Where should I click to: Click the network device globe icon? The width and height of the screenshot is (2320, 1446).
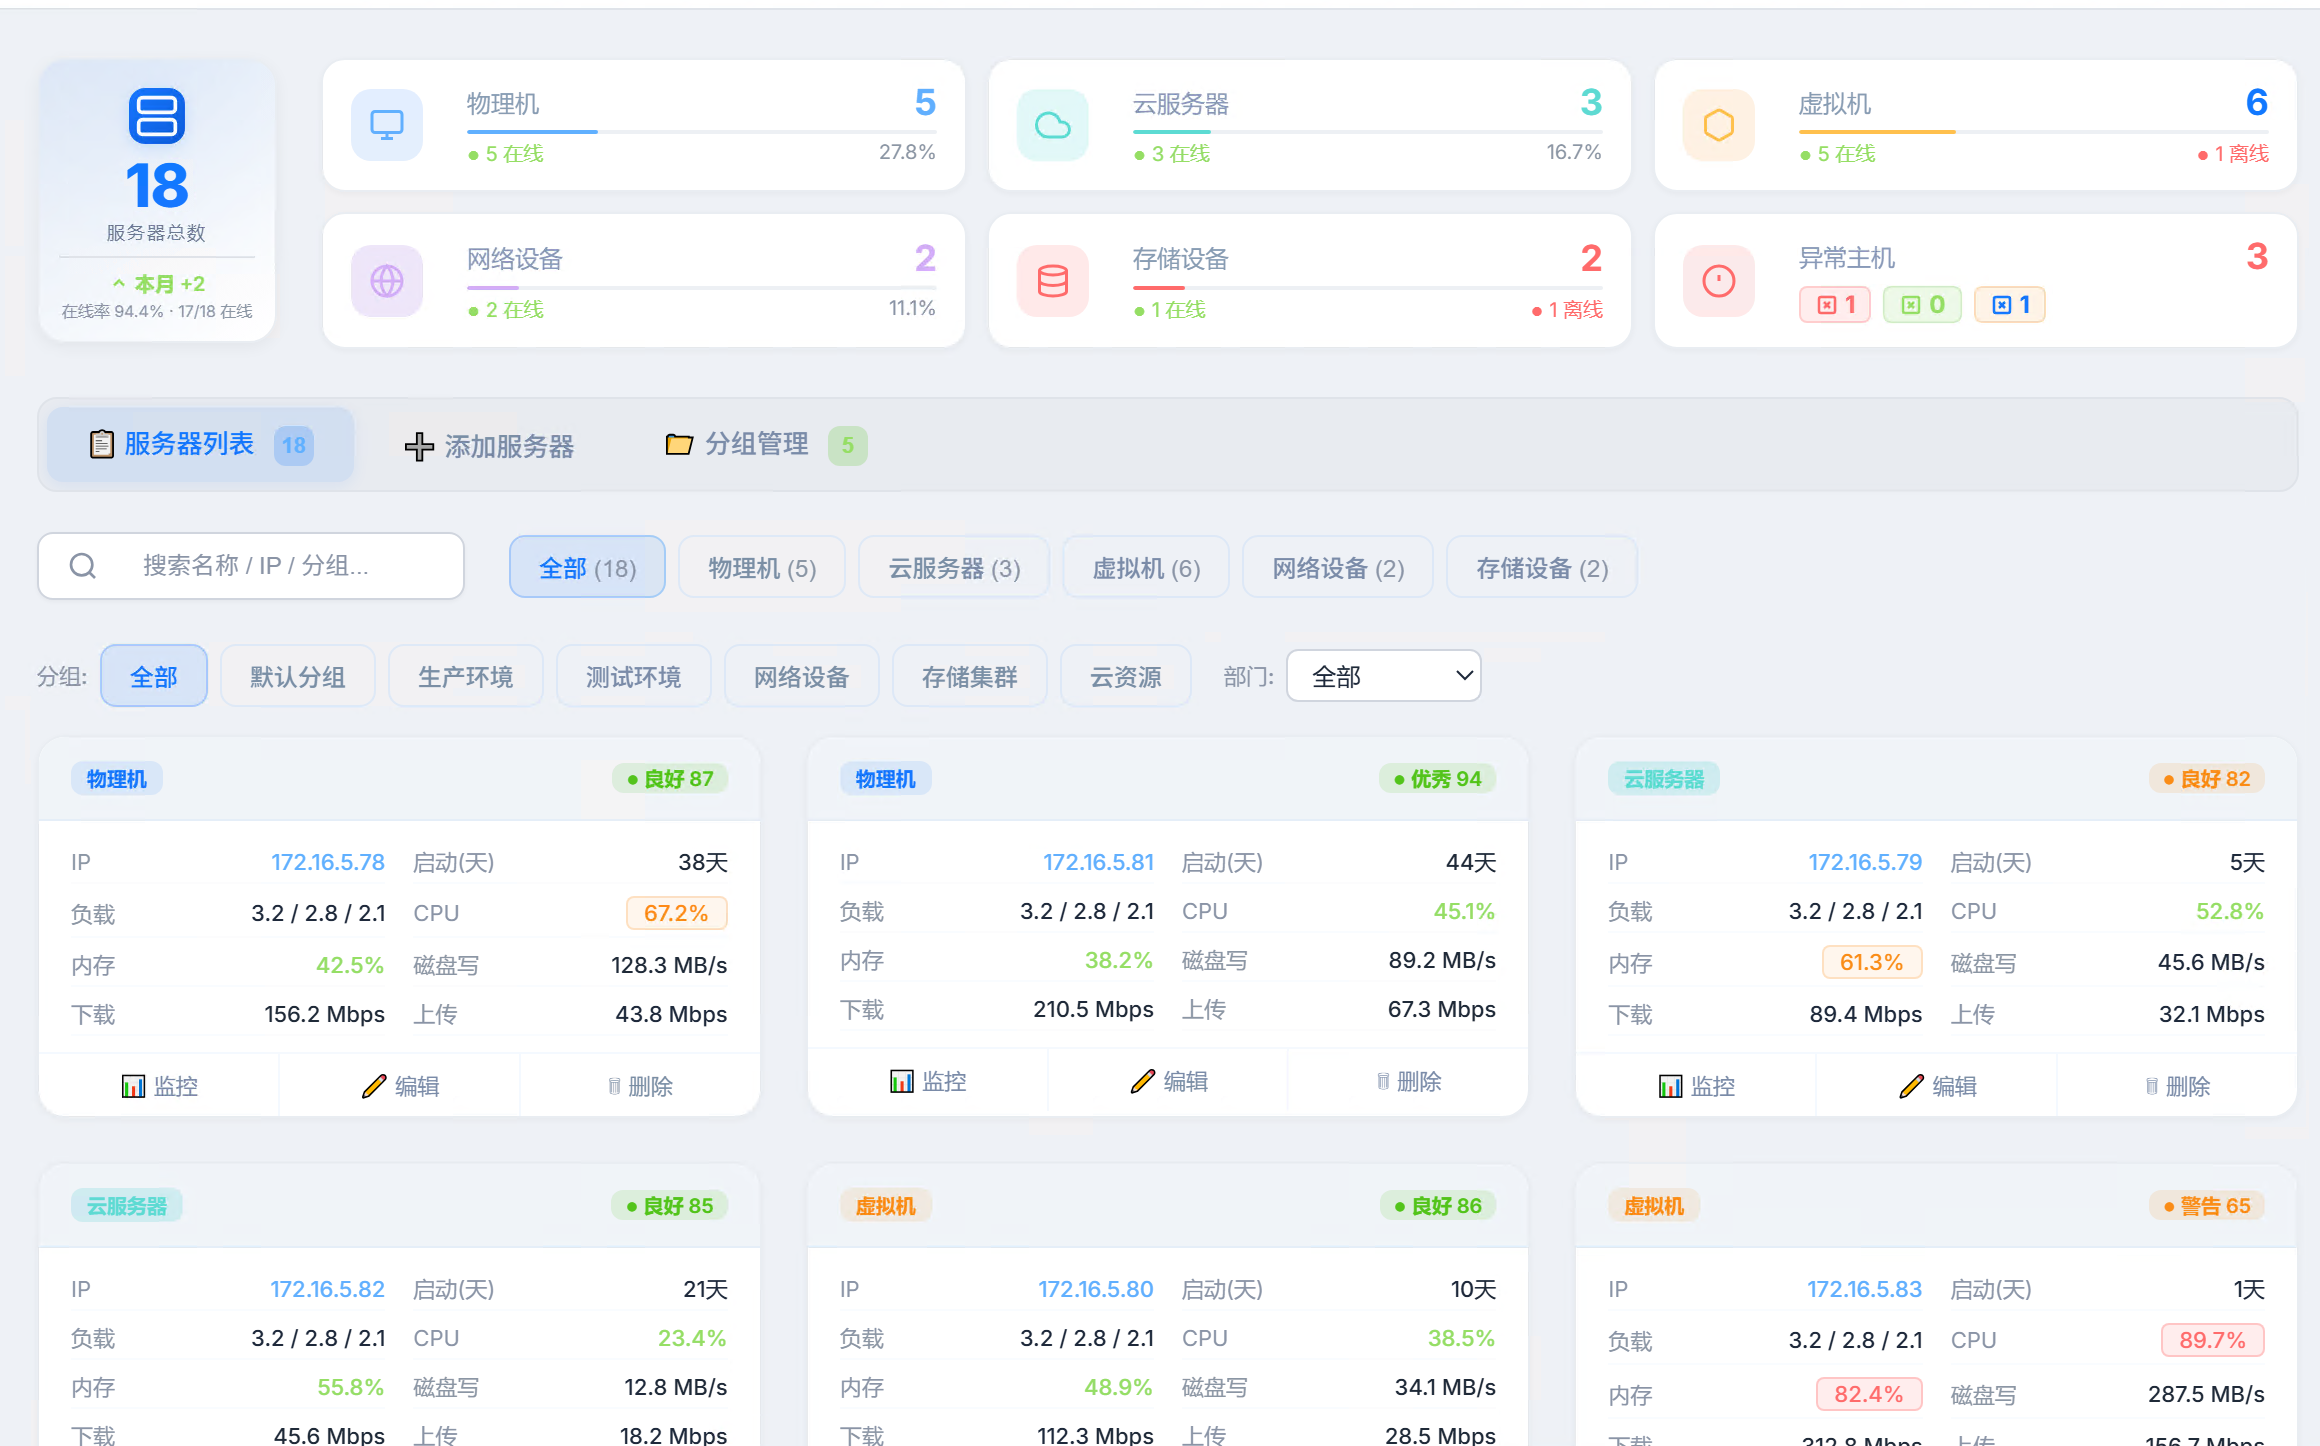[387, 281]
